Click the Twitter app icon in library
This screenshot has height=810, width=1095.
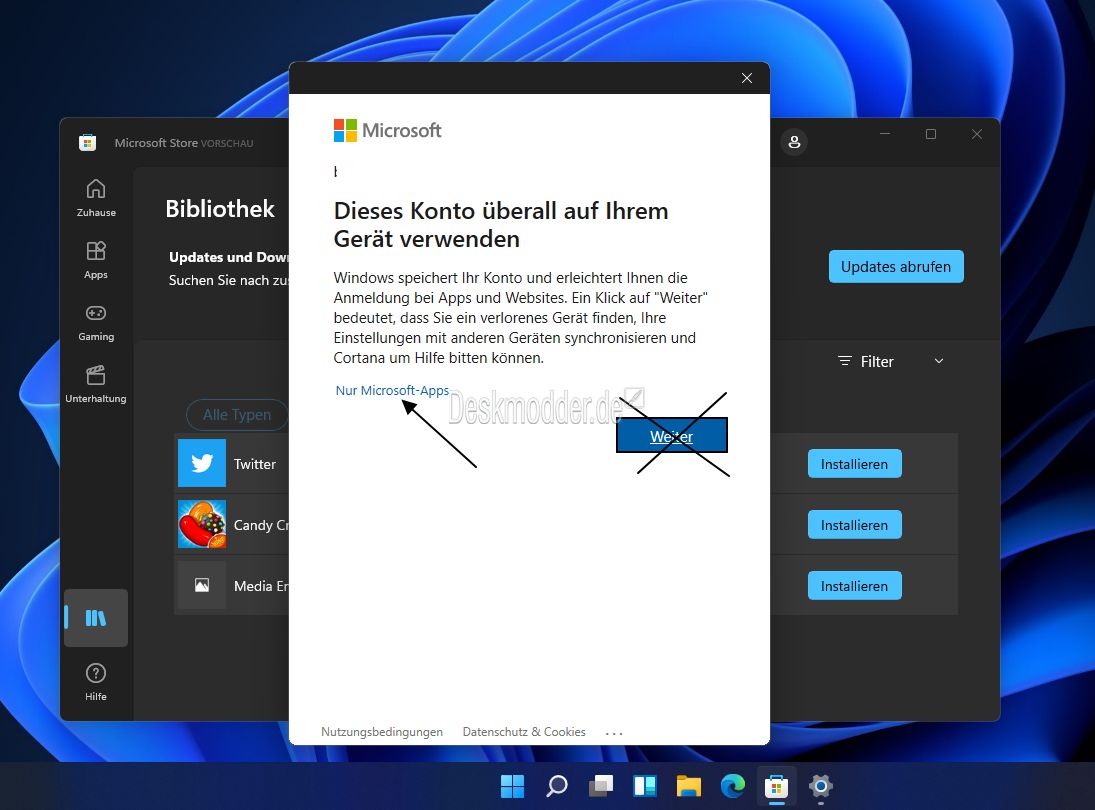pyautogui.click(x=202, y=463)
